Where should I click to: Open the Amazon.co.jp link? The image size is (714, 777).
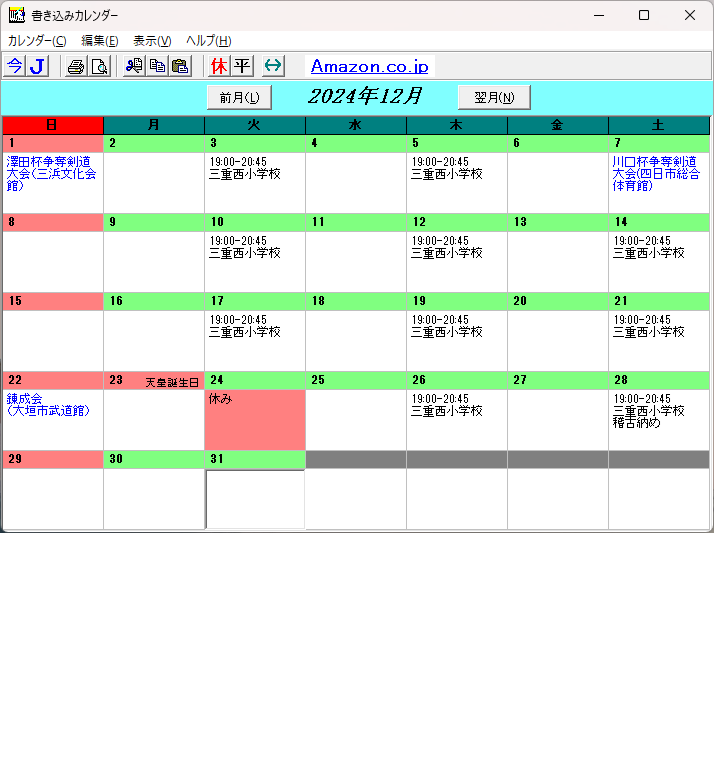(369, 66)
